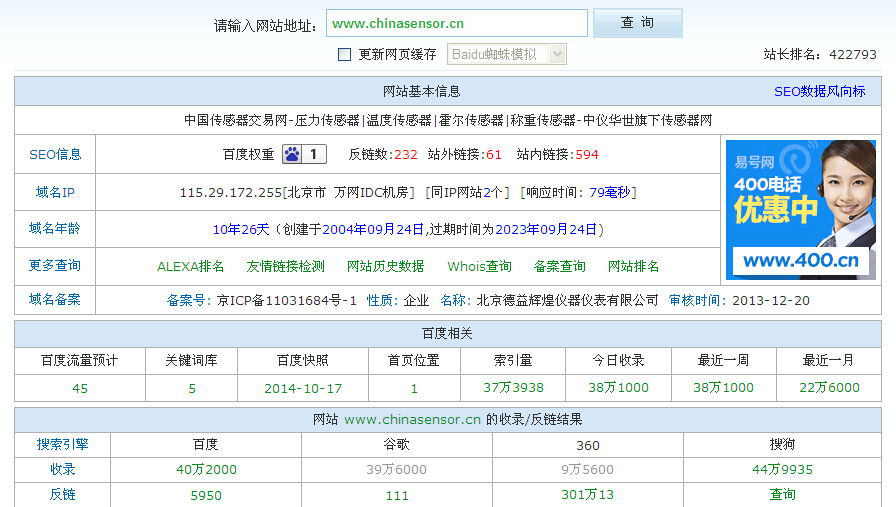Open www.chinasensor.cn link in results header

(412, 420)
